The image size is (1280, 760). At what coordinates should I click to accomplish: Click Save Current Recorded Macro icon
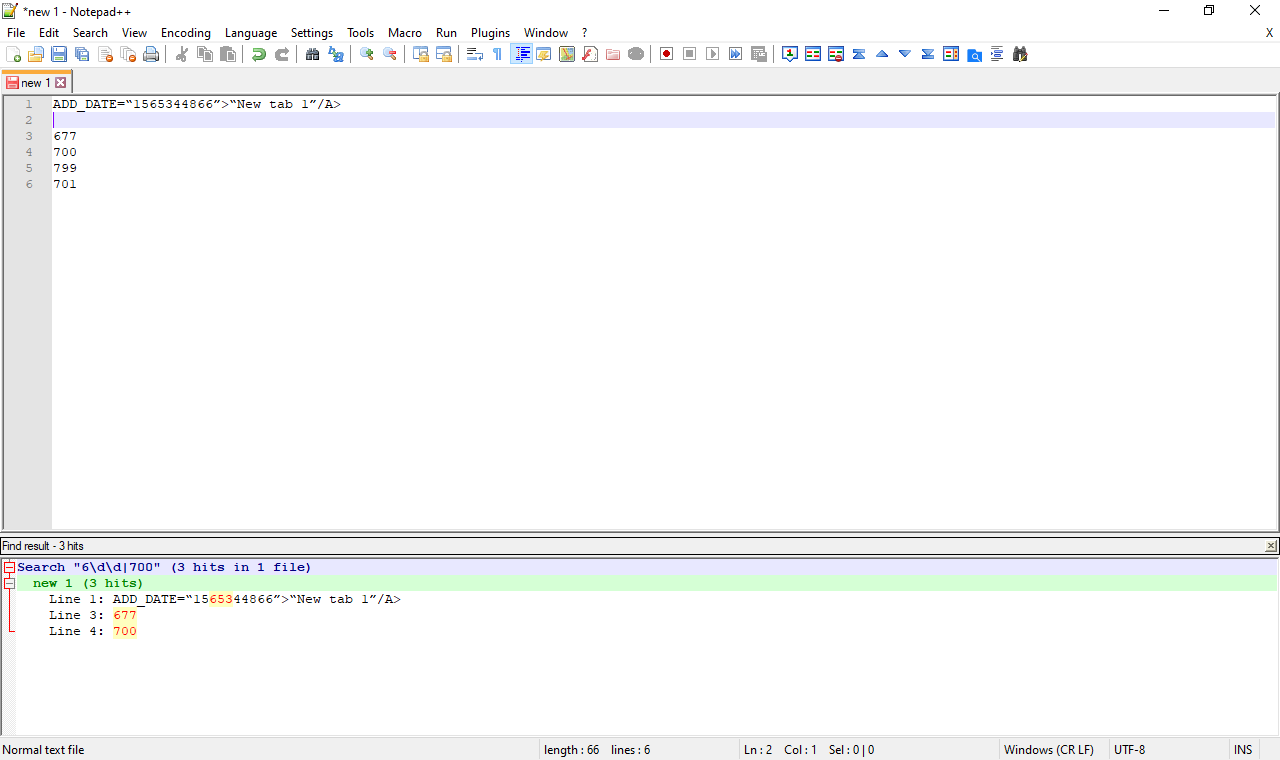759,54
